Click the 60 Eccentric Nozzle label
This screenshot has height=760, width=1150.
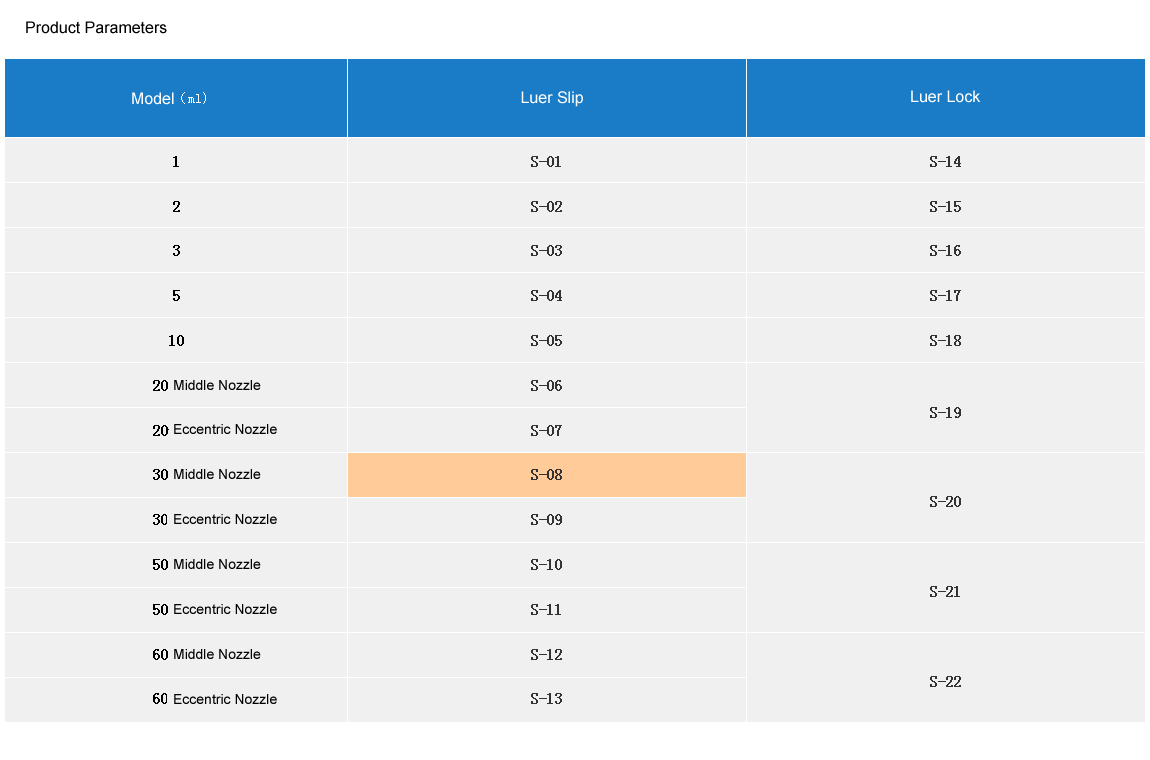[214, 699]
